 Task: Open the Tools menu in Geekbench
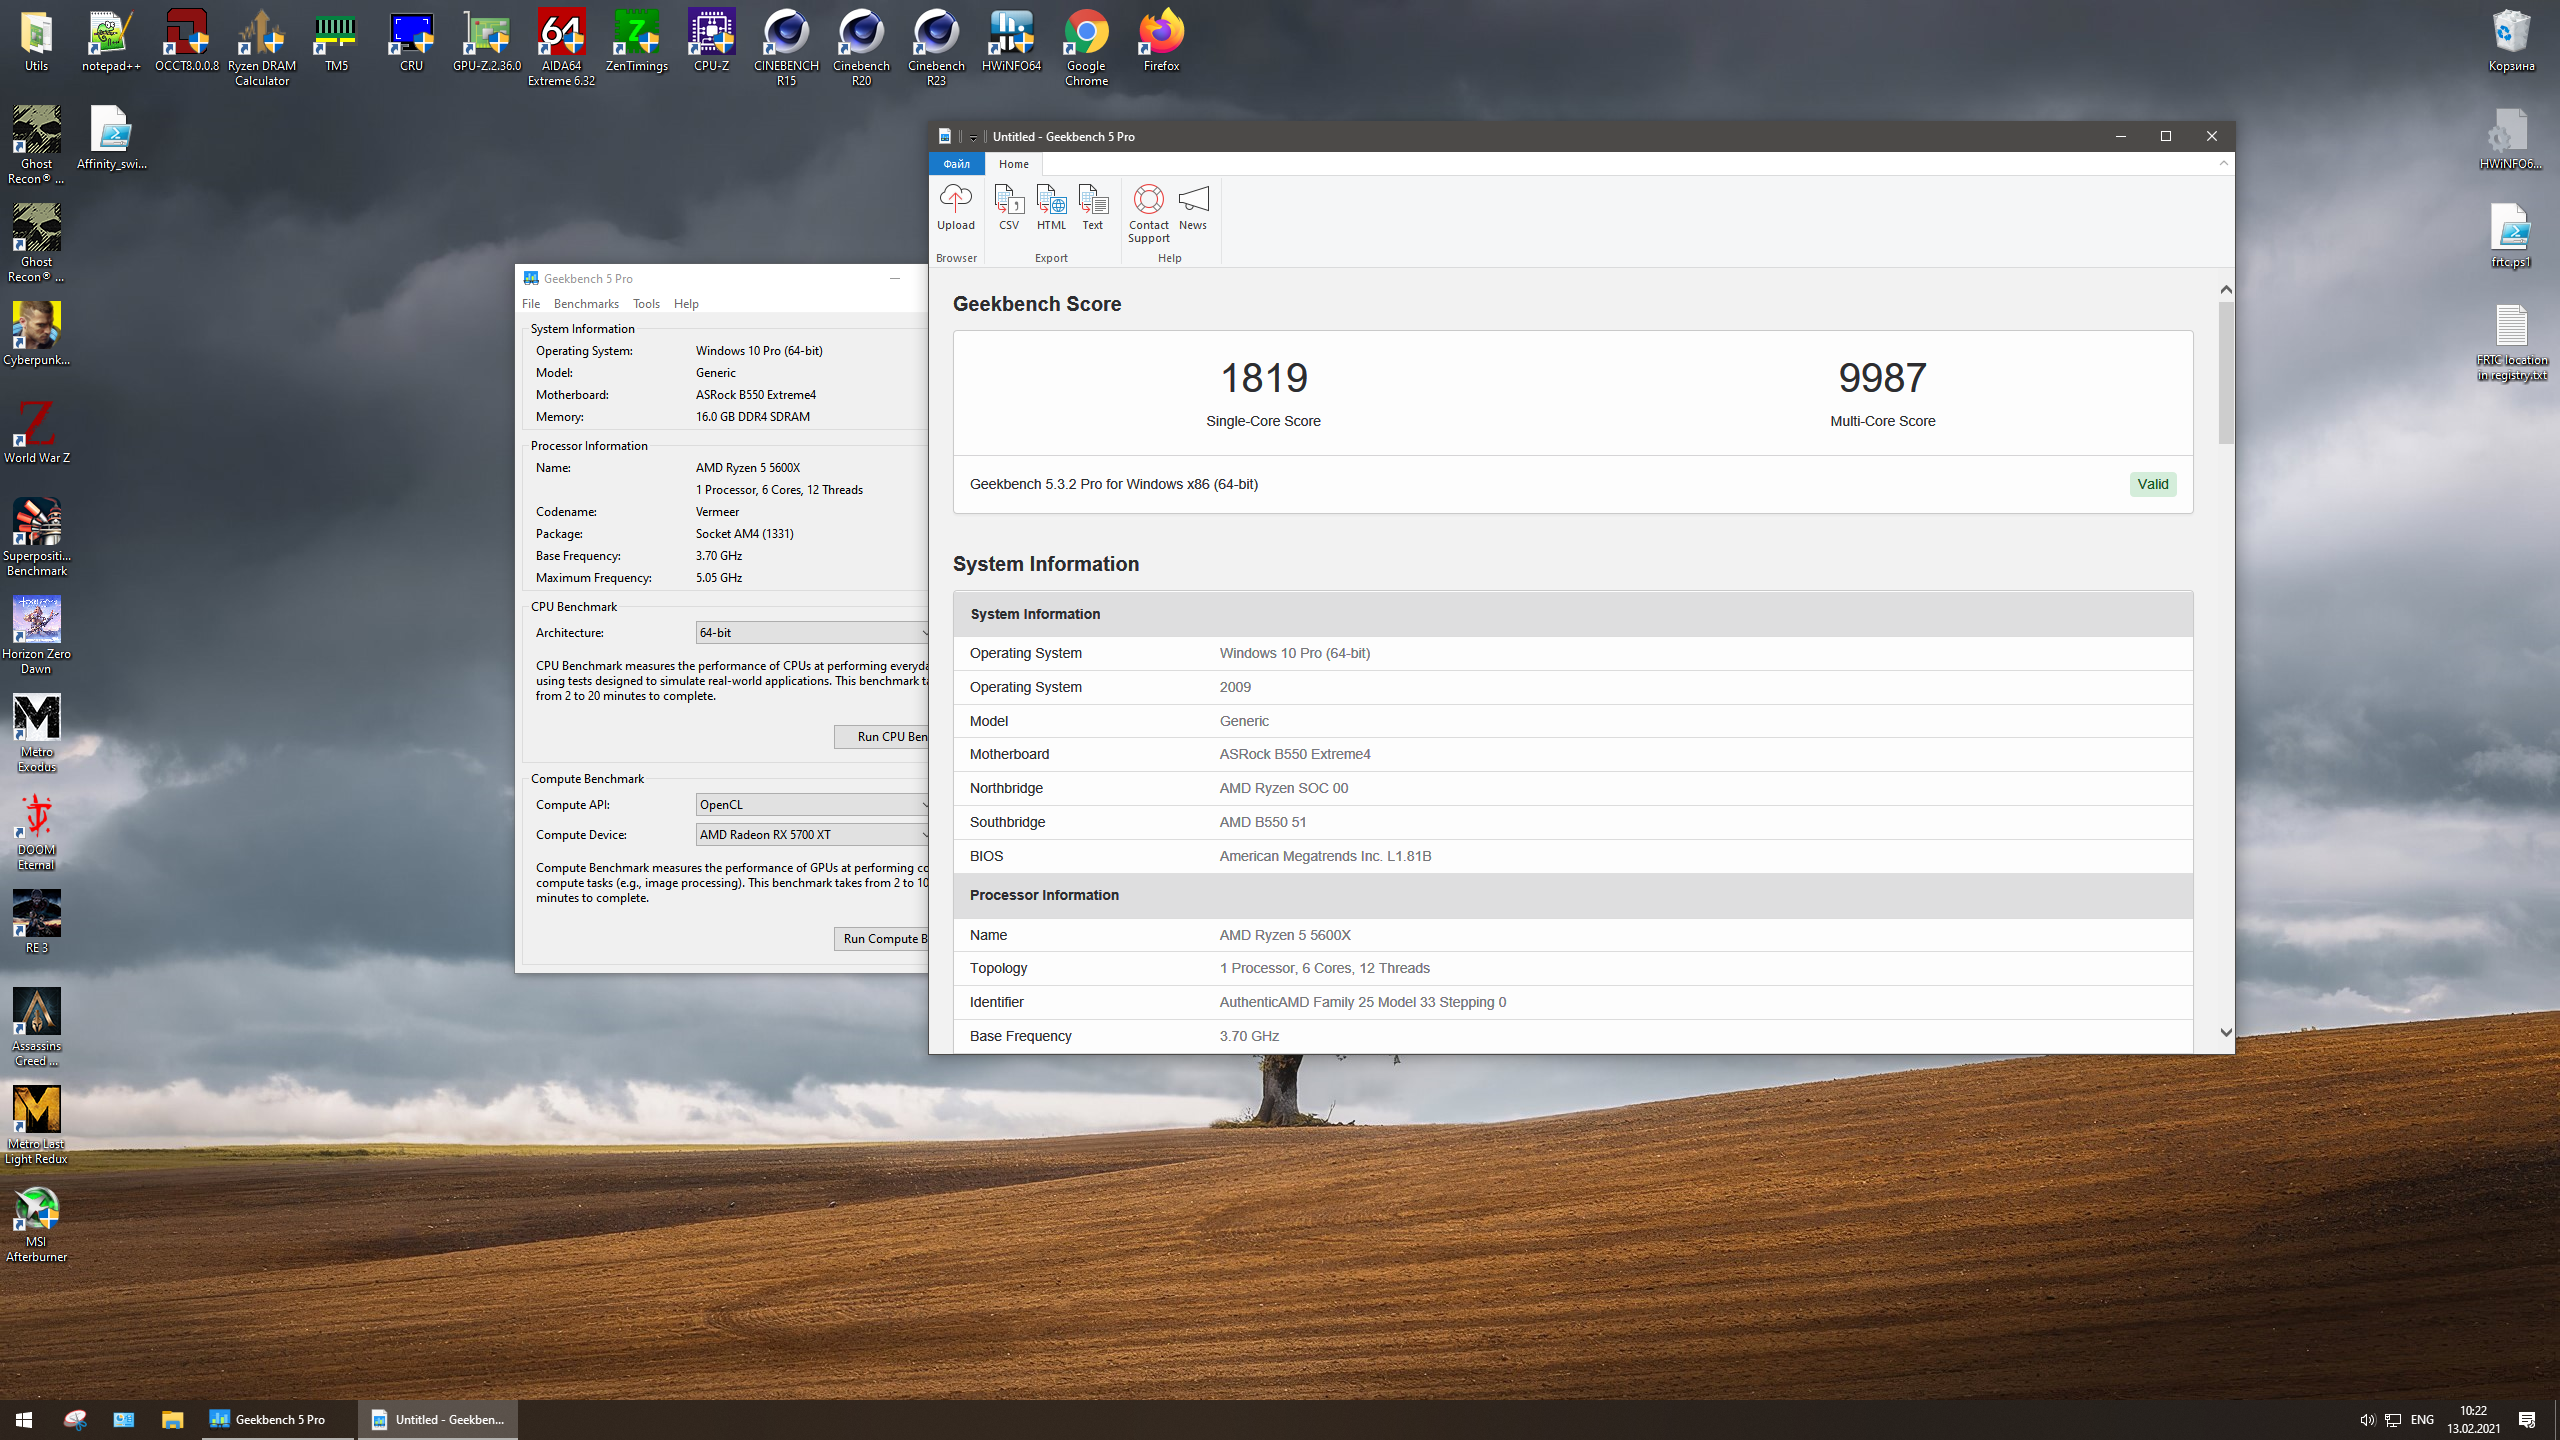(x=646, y=304)
